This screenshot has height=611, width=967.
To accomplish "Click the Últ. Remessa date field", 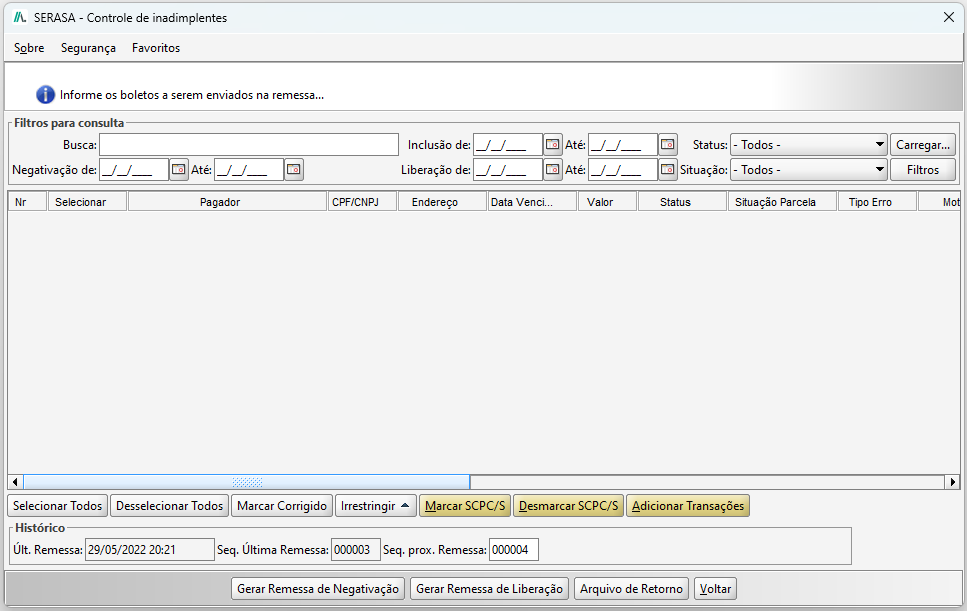I will pos(150,550).
